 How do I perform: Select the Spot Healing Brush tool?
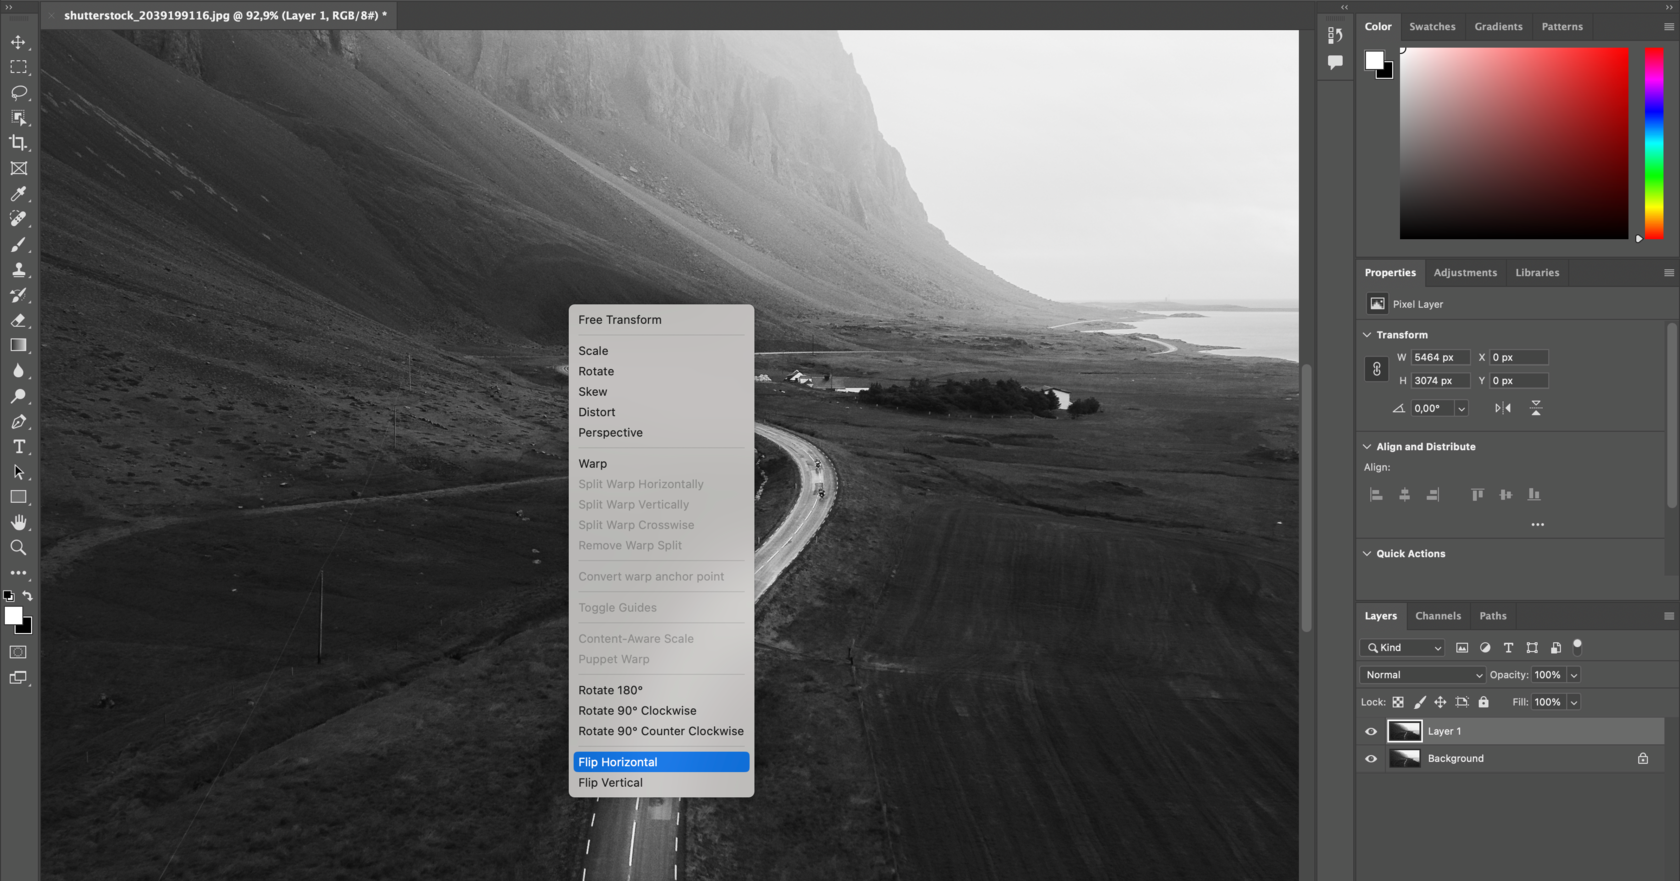coord(18,219)
